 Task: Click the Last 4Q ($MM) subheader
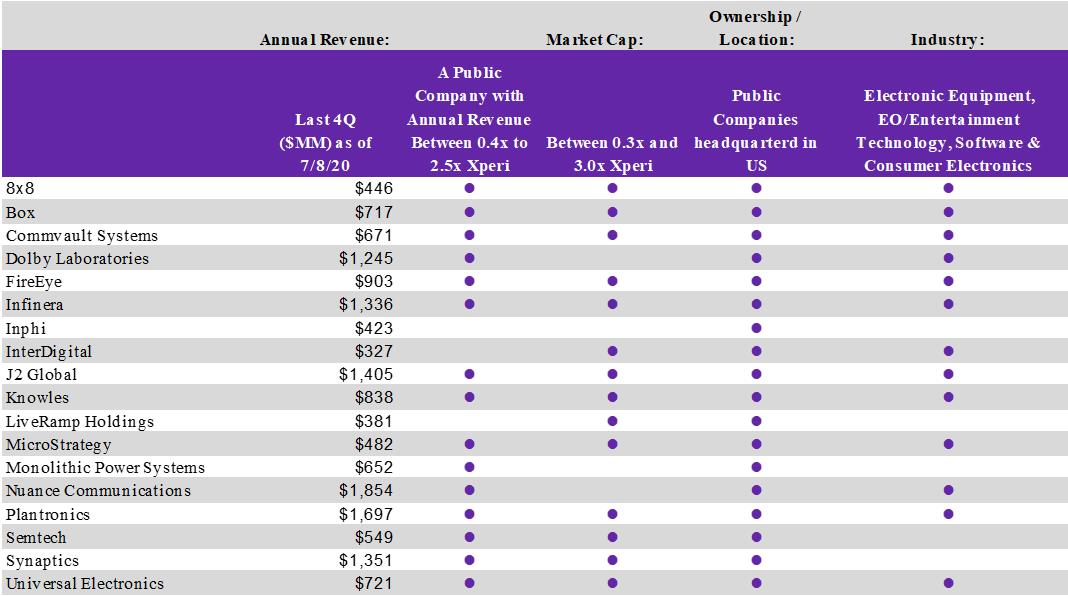326,142
